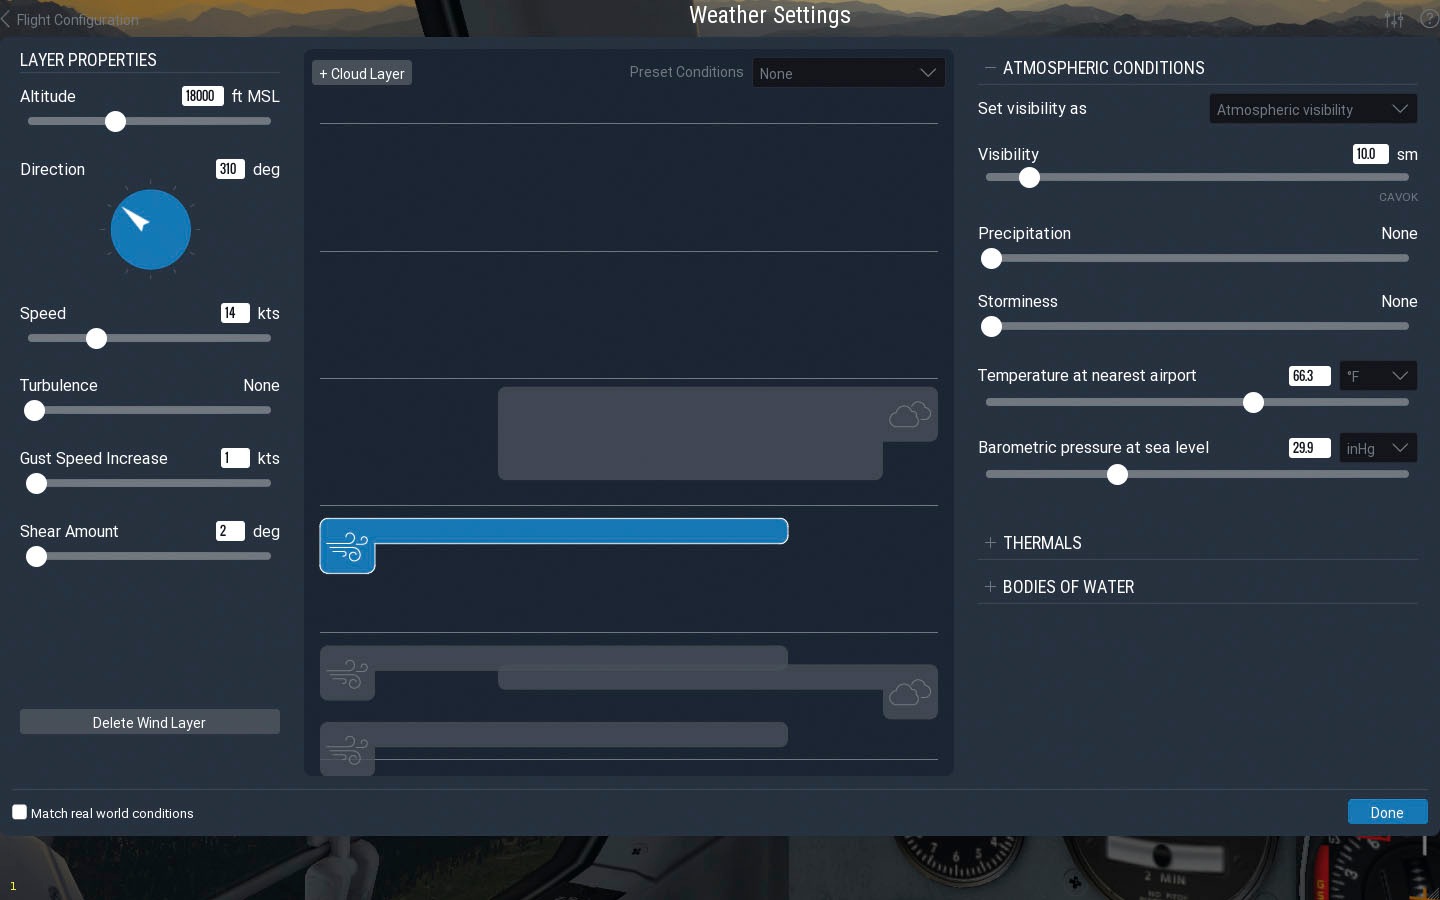Open settings sliders icon in top bar
This screenshot has height=900, width=1440.
click(x=1394, y=19)
